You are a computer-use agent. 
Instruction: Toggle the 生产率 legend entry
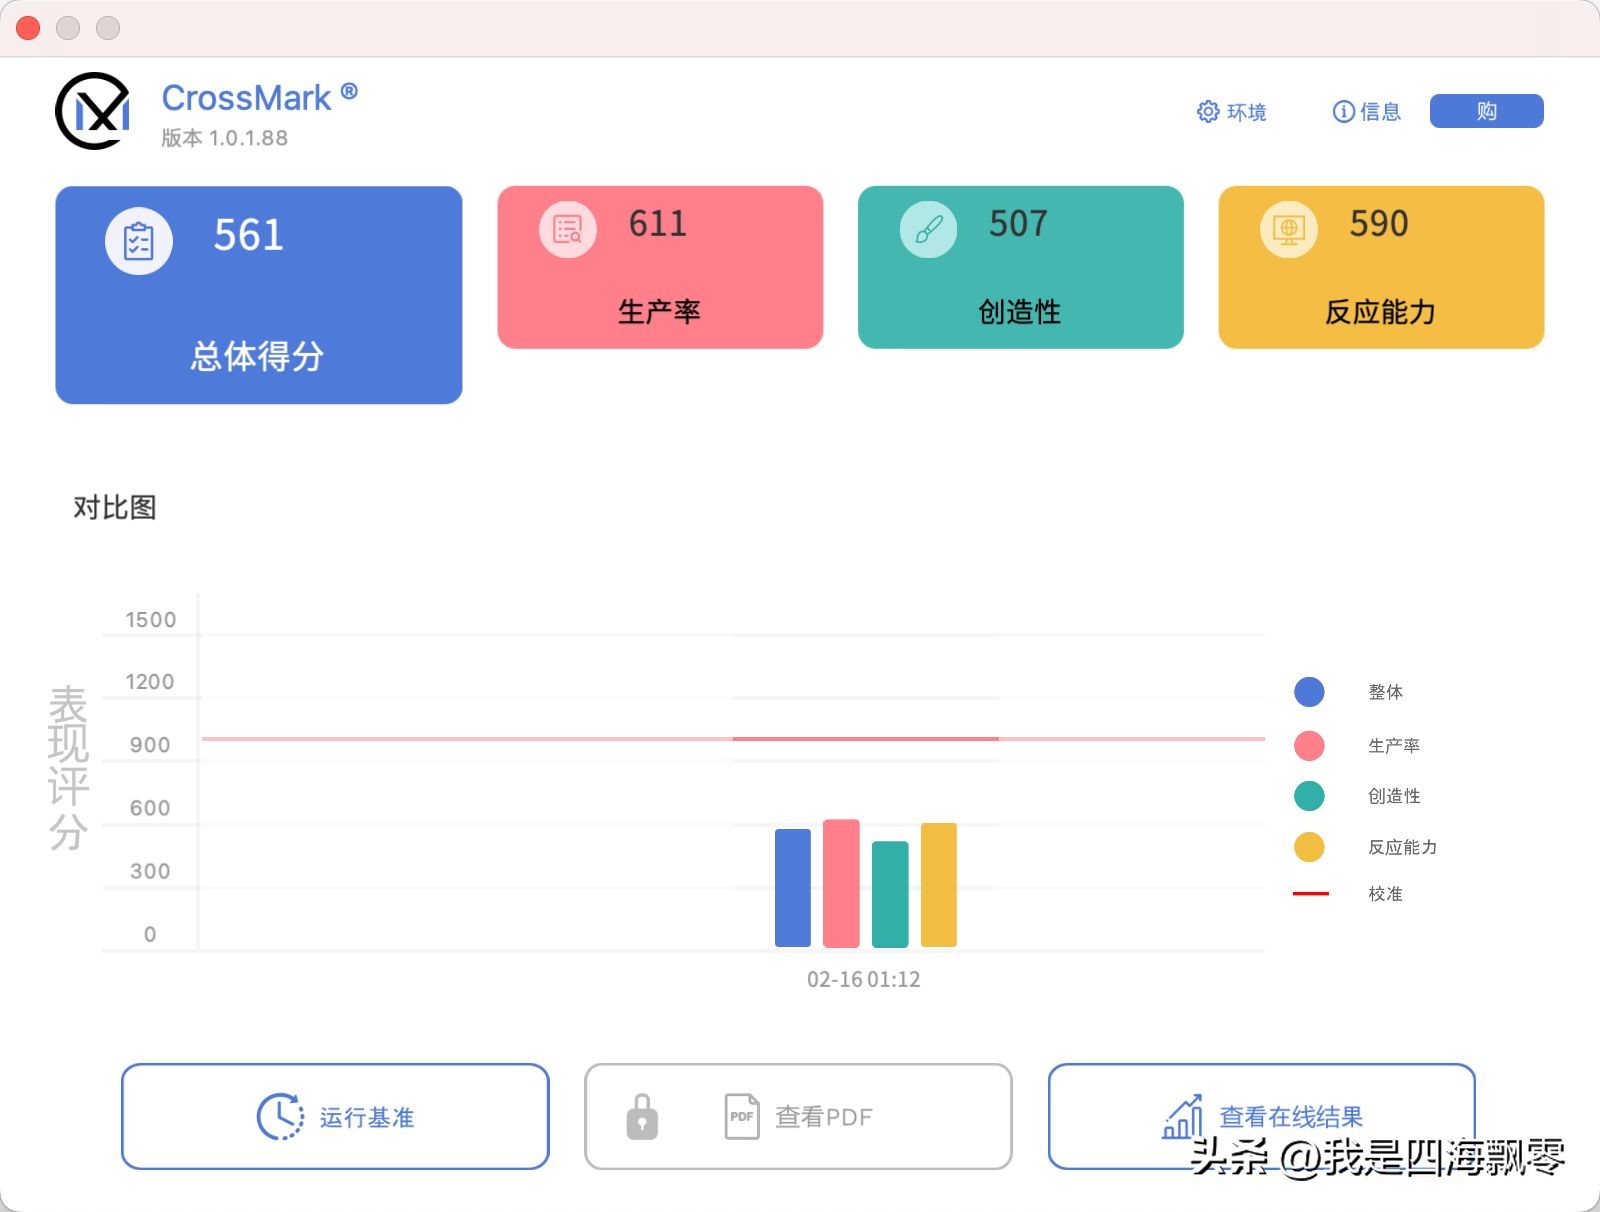(x=1308, y=745)
